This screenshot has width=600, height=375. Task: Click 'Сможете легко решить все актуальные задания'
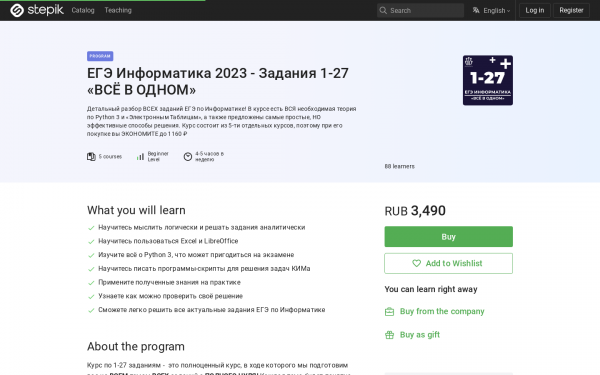coord(212,310)
